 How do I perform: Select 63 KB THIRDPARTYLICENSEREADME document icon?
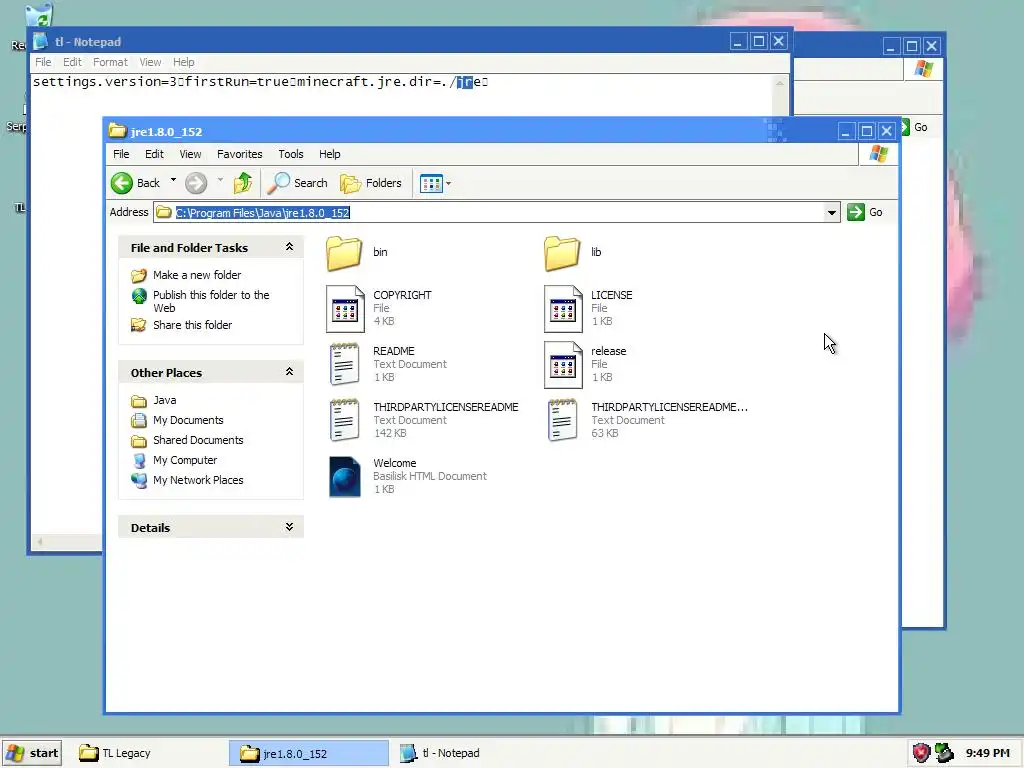tap(562, 420)
